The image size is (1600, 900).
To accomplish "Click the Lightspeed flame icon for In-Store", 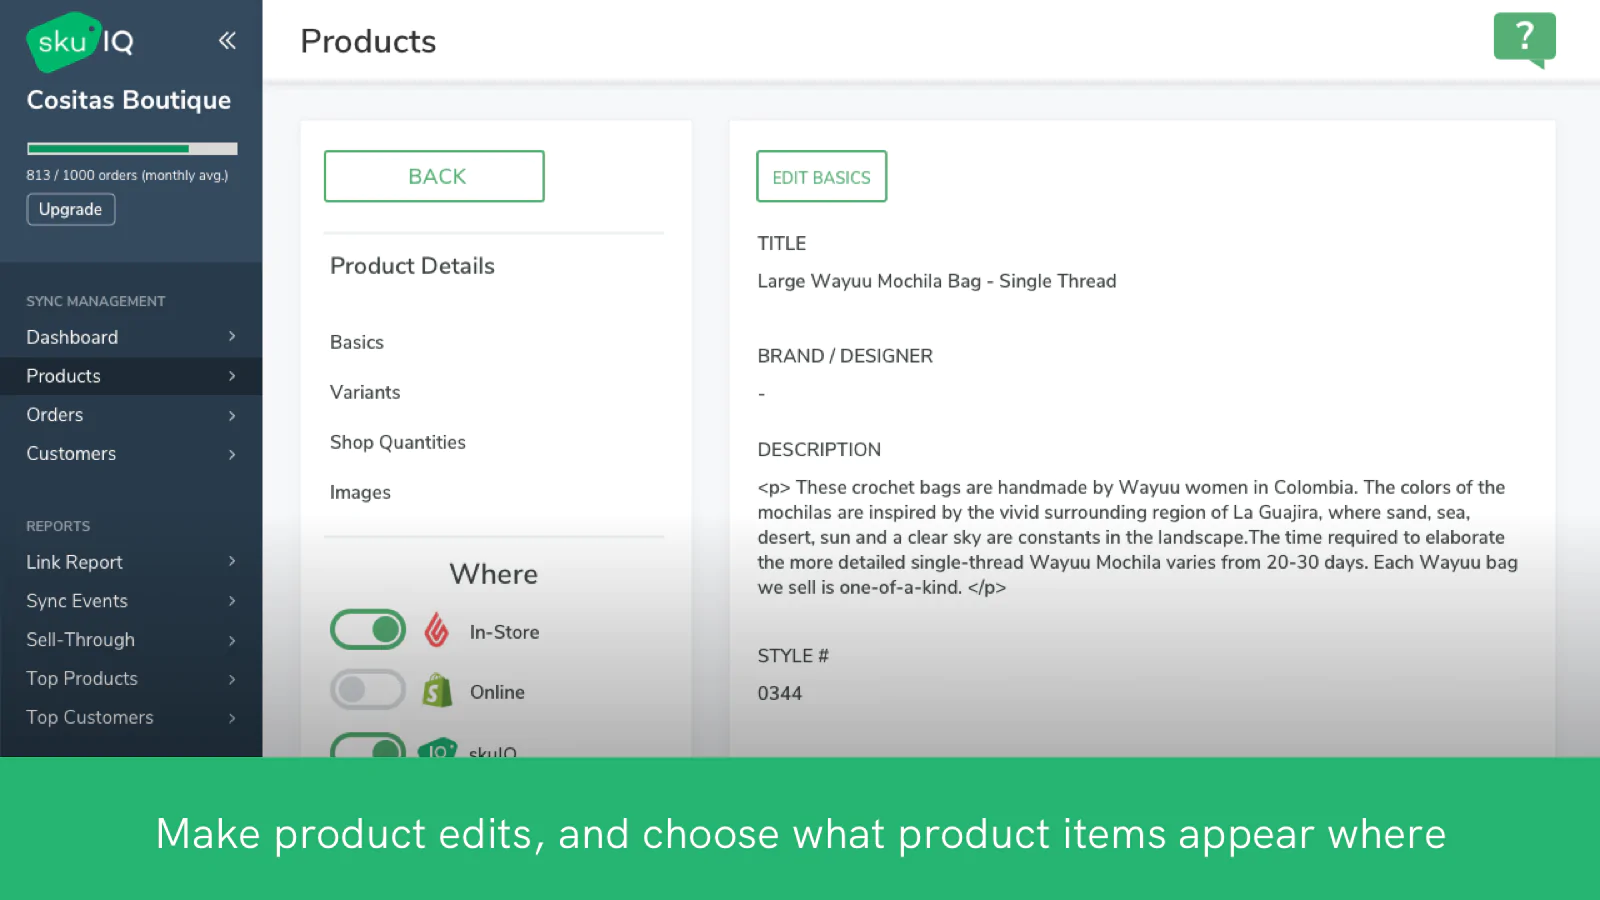I will point(437,631).
